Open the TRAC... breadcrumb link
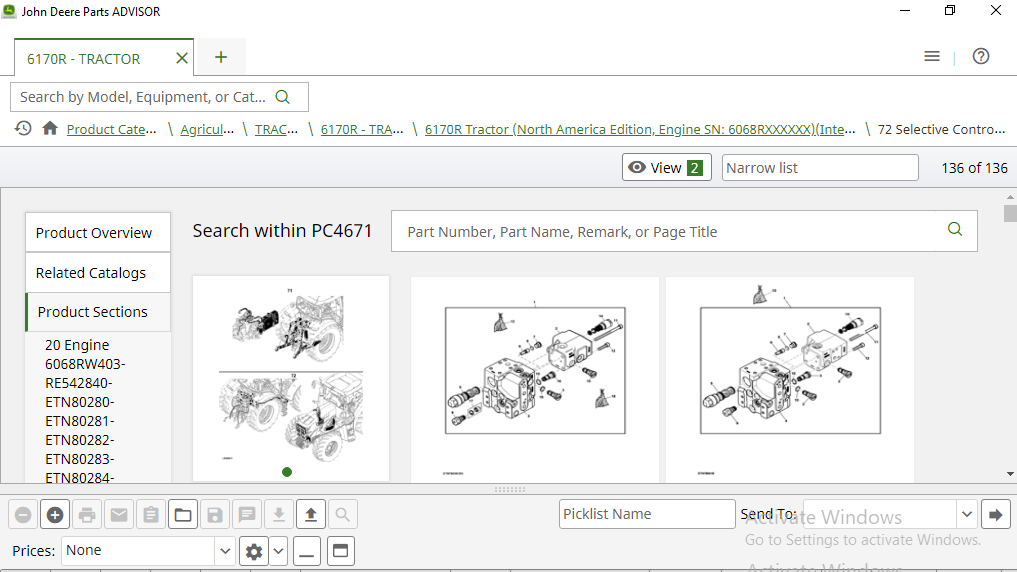This screenshot has height=572, width=1017. 276,129
